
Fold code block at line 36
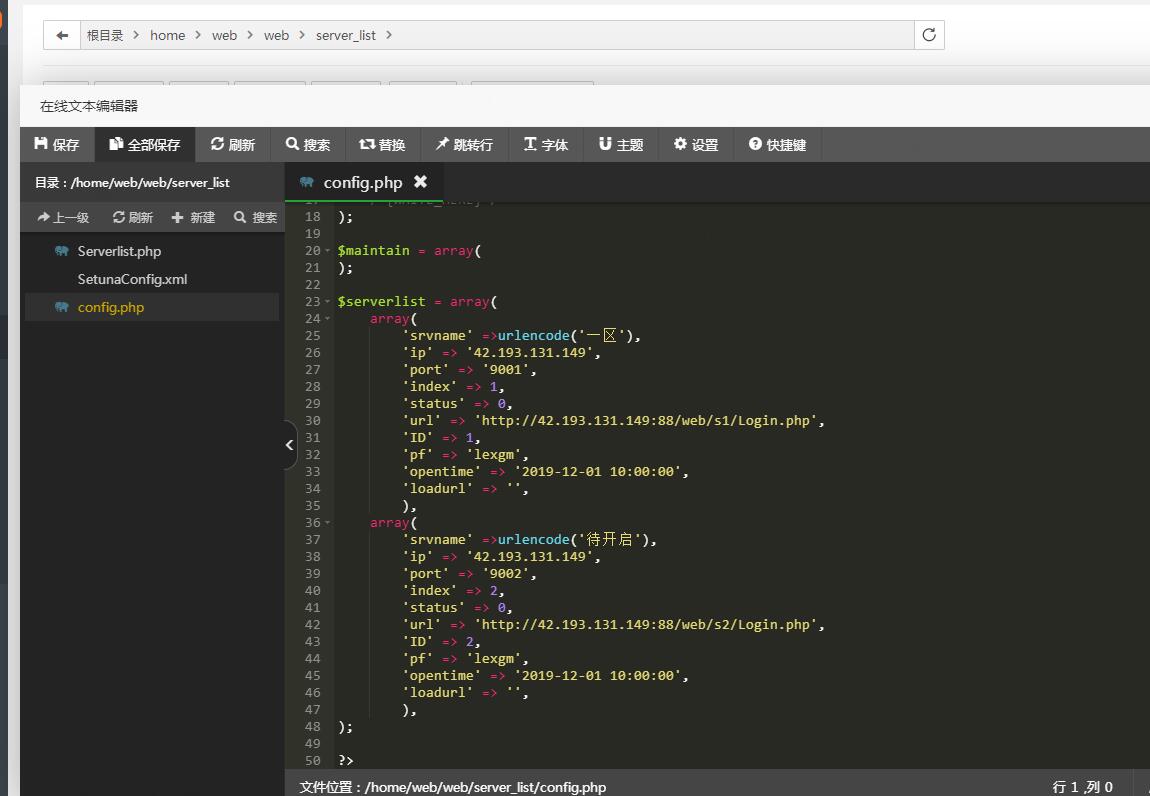329,523
